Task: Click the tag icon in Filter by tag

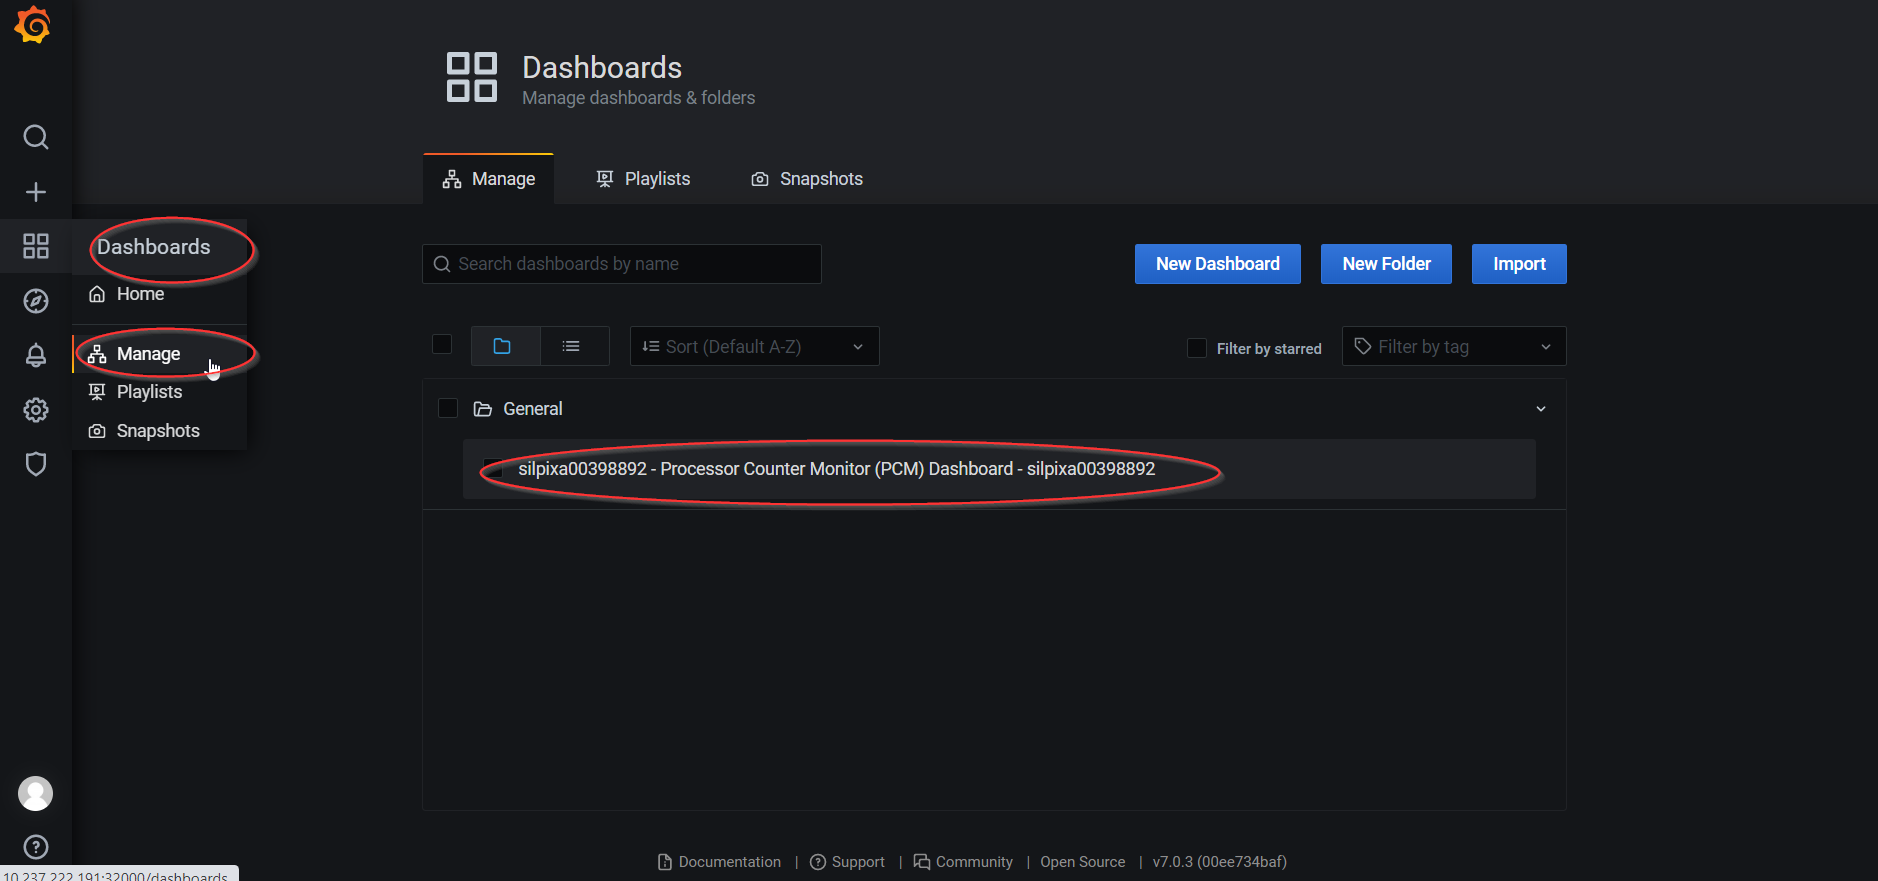Action: [1362, 346]
